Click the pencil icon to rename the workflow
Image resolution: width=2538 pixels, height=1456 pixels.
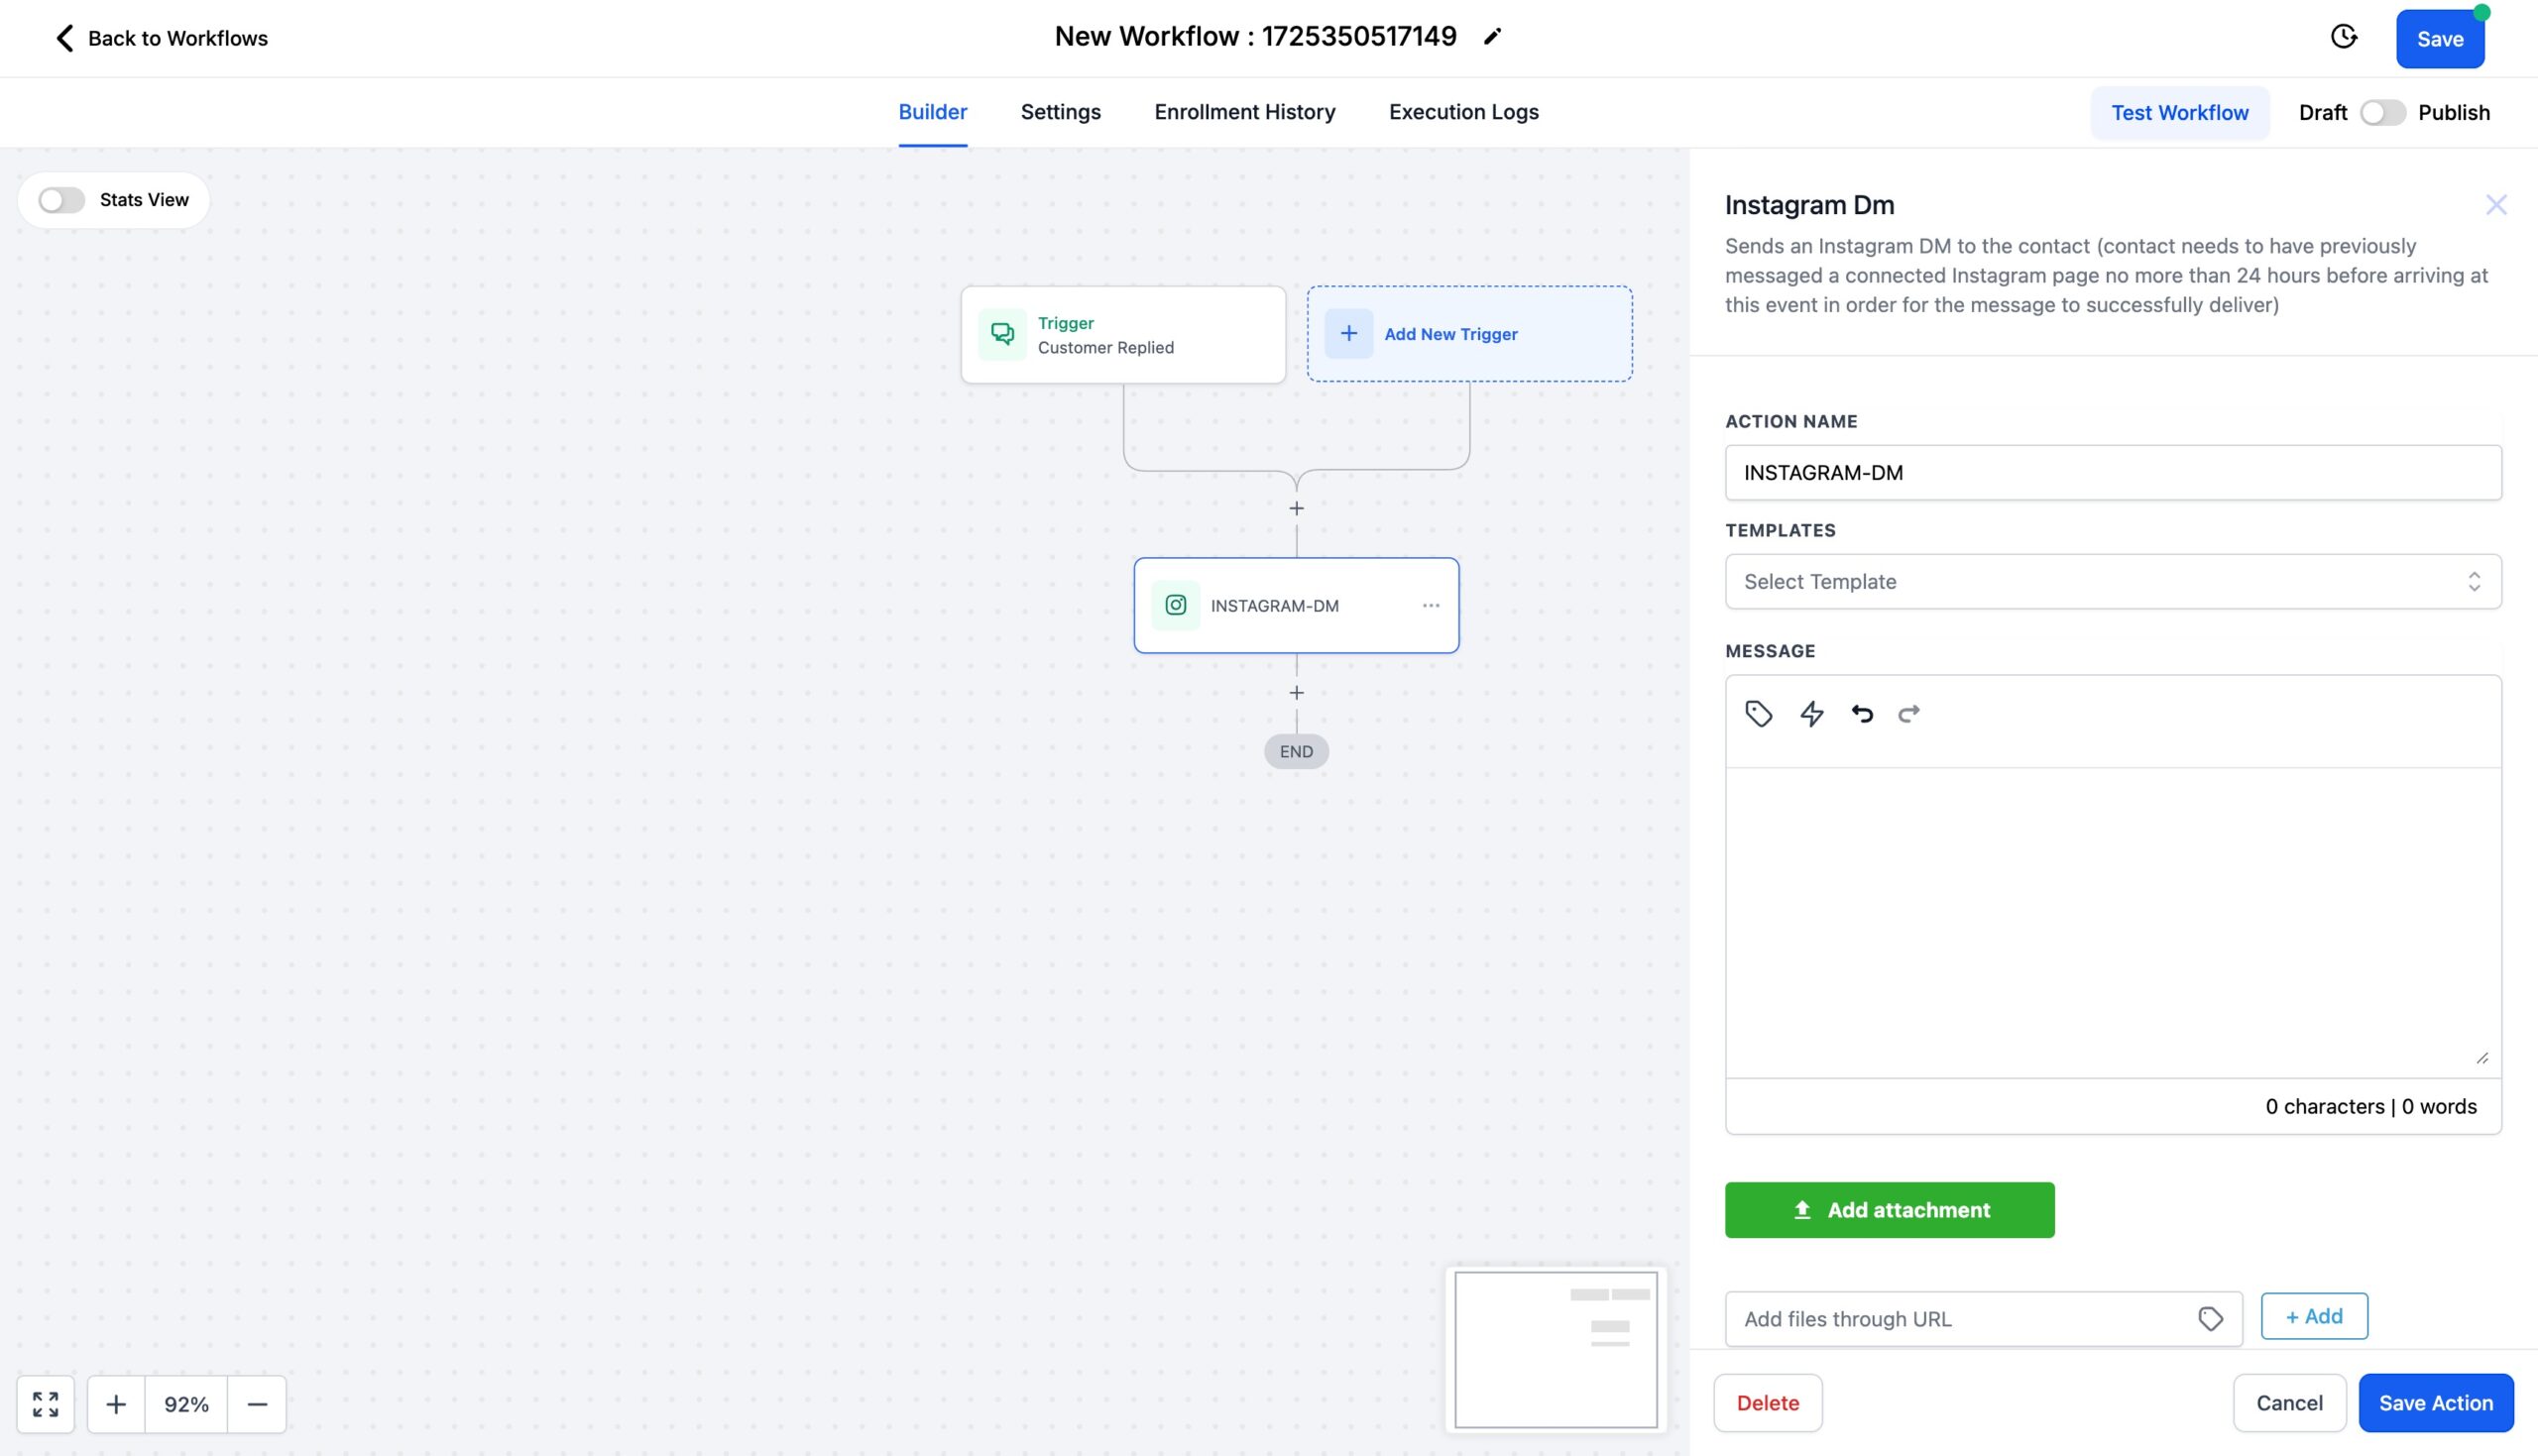1492,36
